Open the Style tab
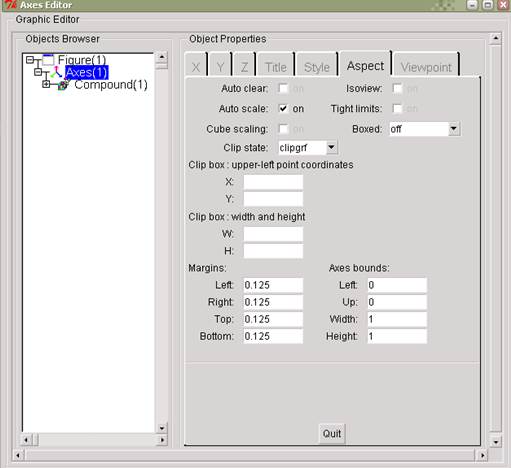 click(x=317, y=66)
